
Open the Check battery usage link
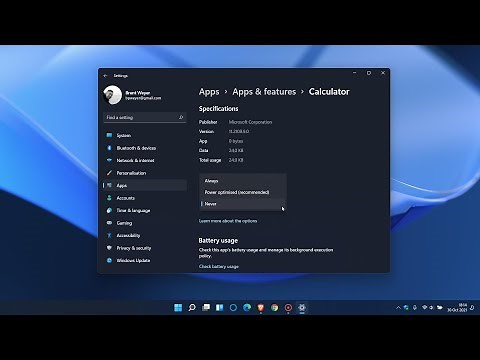219,266
